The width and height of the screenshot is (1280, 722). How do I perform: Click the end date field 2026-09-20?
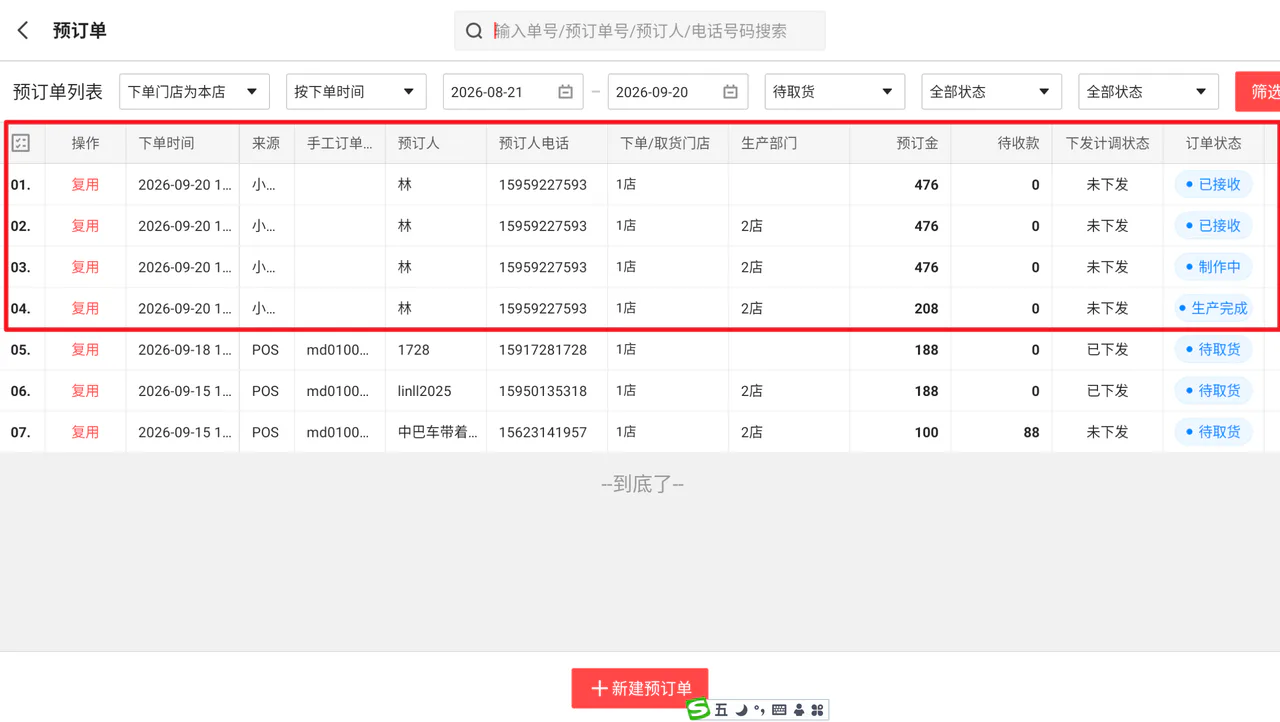click(678, 92)
